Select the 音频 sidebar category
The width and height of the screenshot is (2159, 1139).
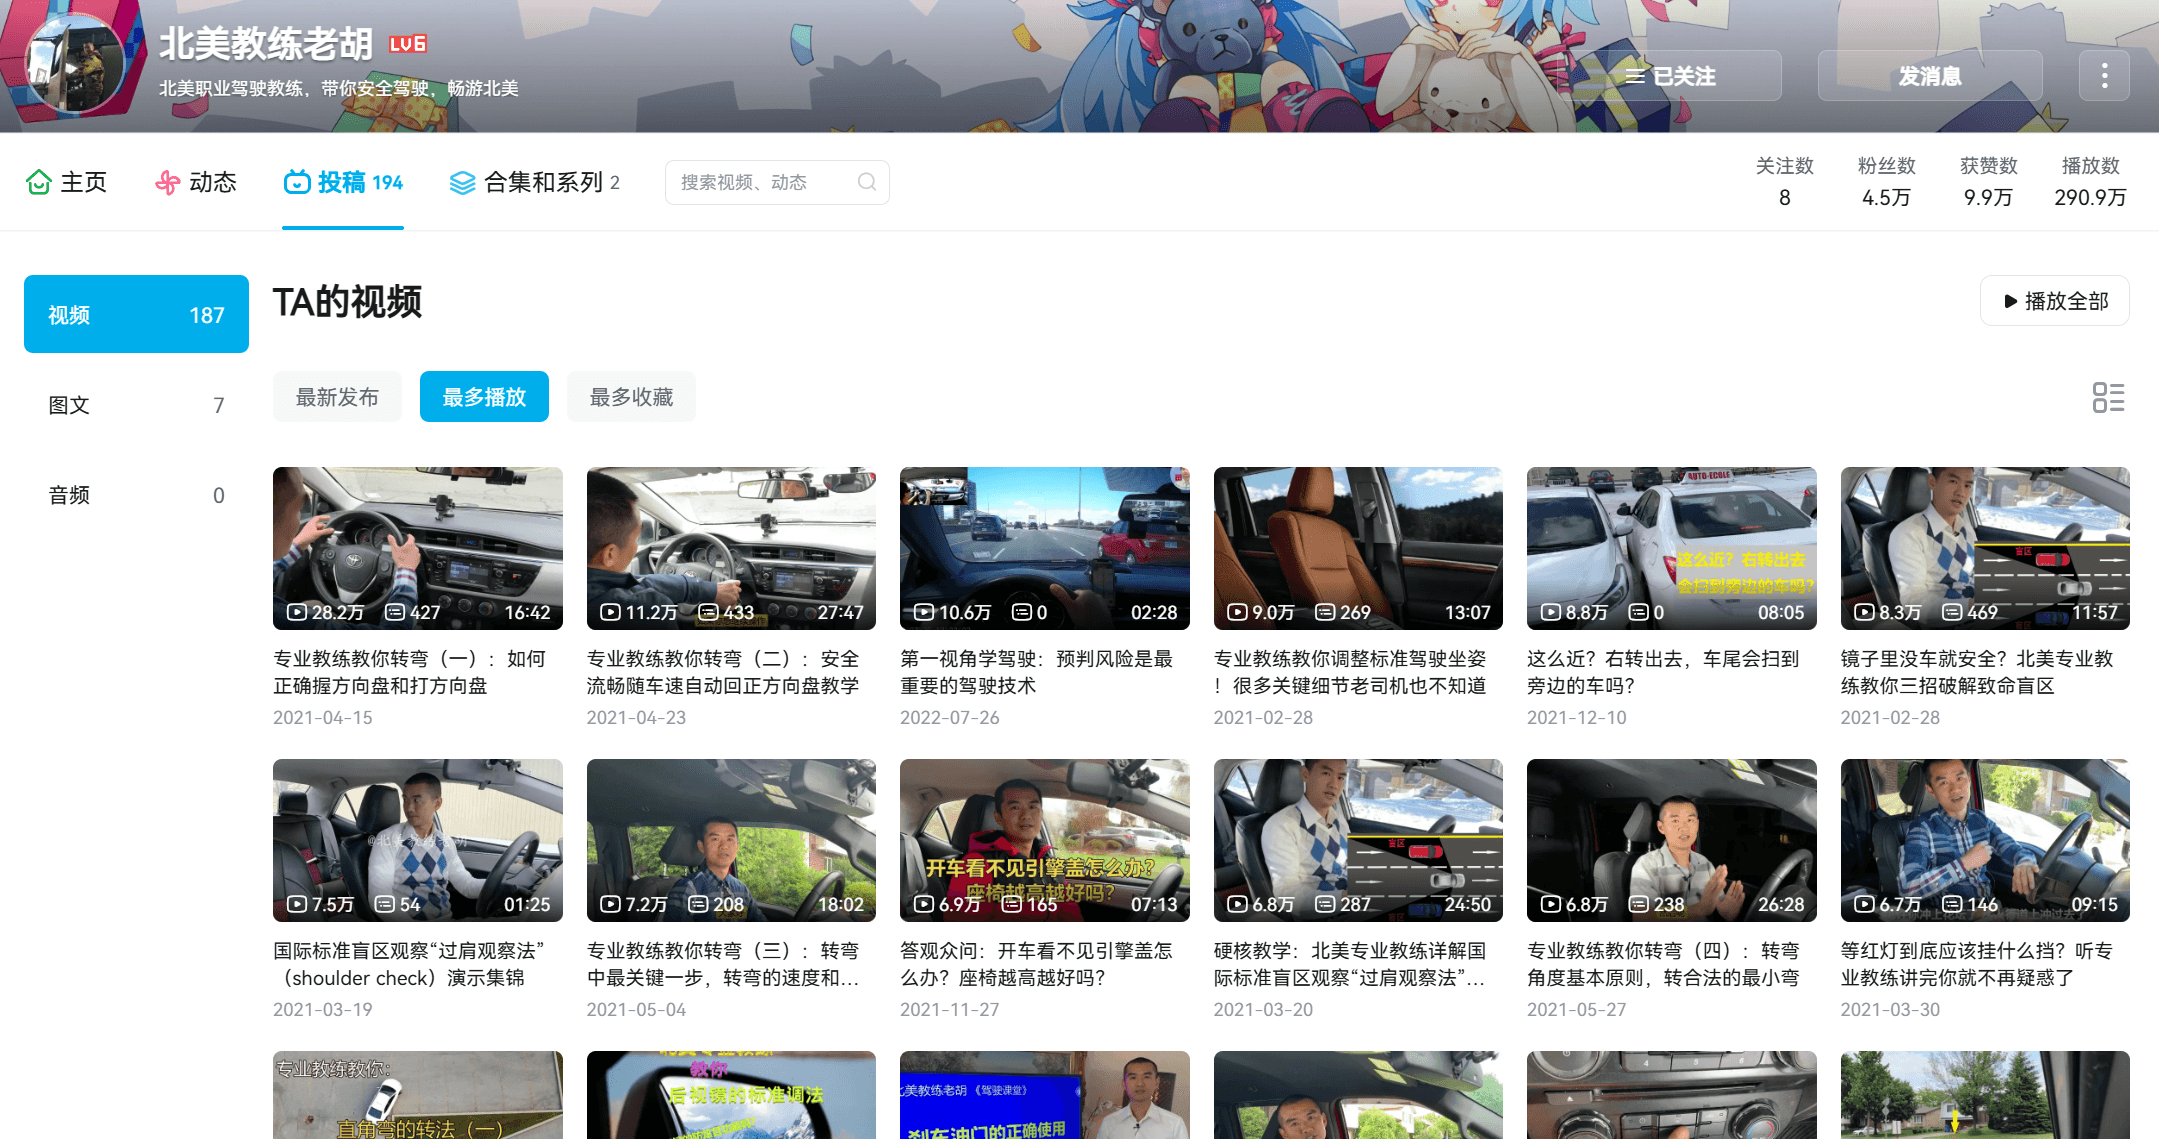(x=136, y=495)
